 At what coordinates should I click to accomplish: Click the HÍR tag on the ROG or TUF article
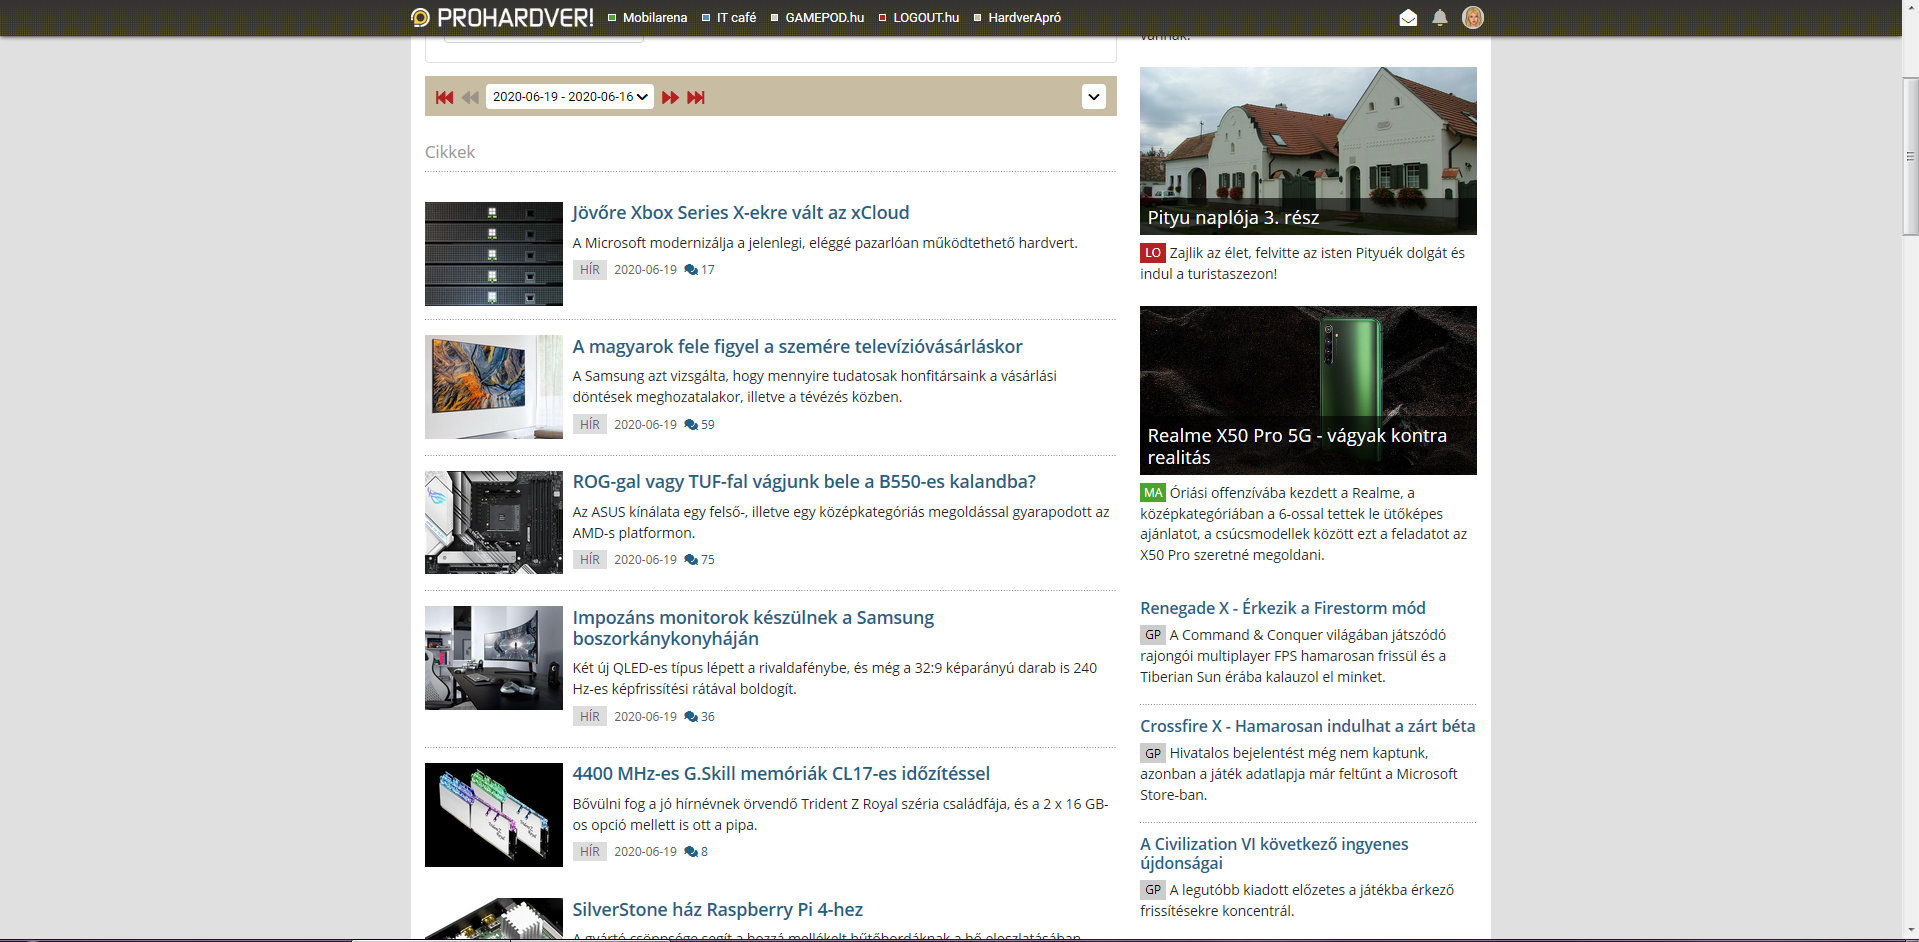coord(590,560)
